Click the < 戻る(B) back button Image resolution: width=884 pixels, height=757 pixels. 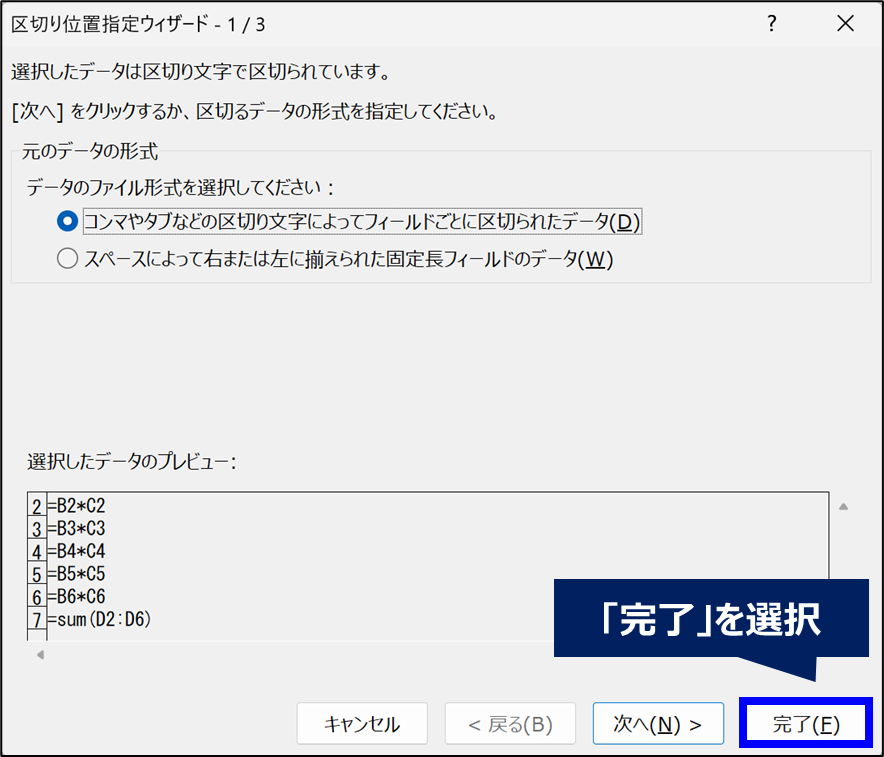(x=510, y=724)
